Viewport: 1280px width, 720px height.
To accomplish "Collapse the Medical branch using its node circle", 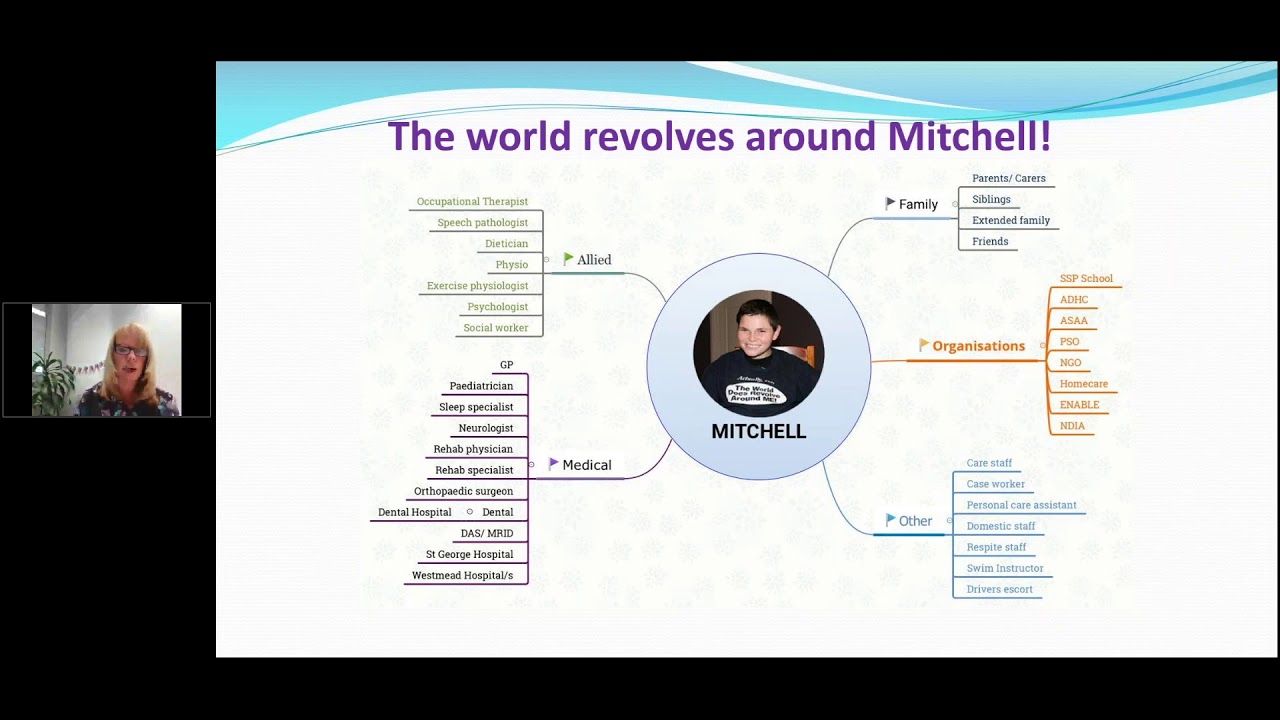I will click(x=531, y=465).
